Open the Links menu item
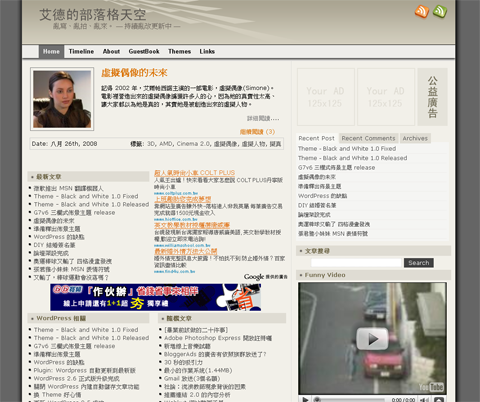Image resolution: width=480 pixels, height=402 pixels. pyautogui.click(x=207, y=51)
